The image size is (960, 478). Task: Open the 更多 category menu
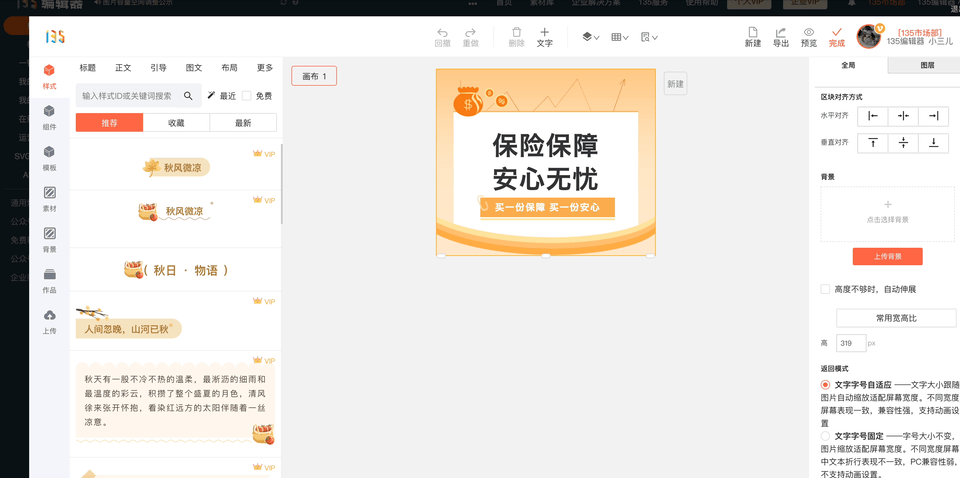pos(264,68)
